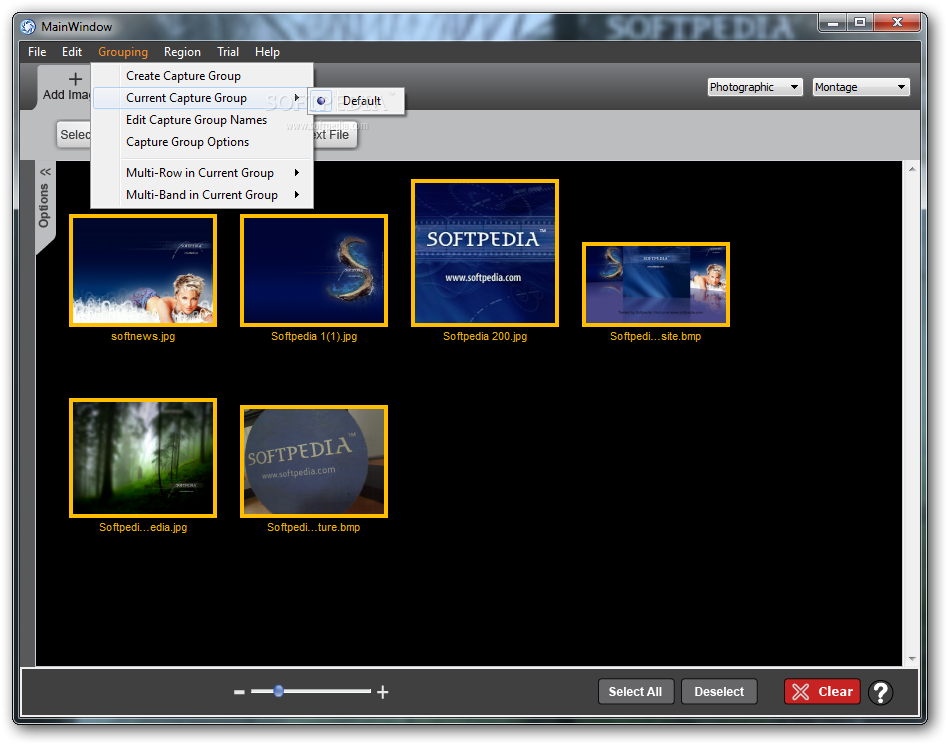Screen dimensions: 948x745
Task: Open Capture Group Options
Action: click(x=202, y=142)
